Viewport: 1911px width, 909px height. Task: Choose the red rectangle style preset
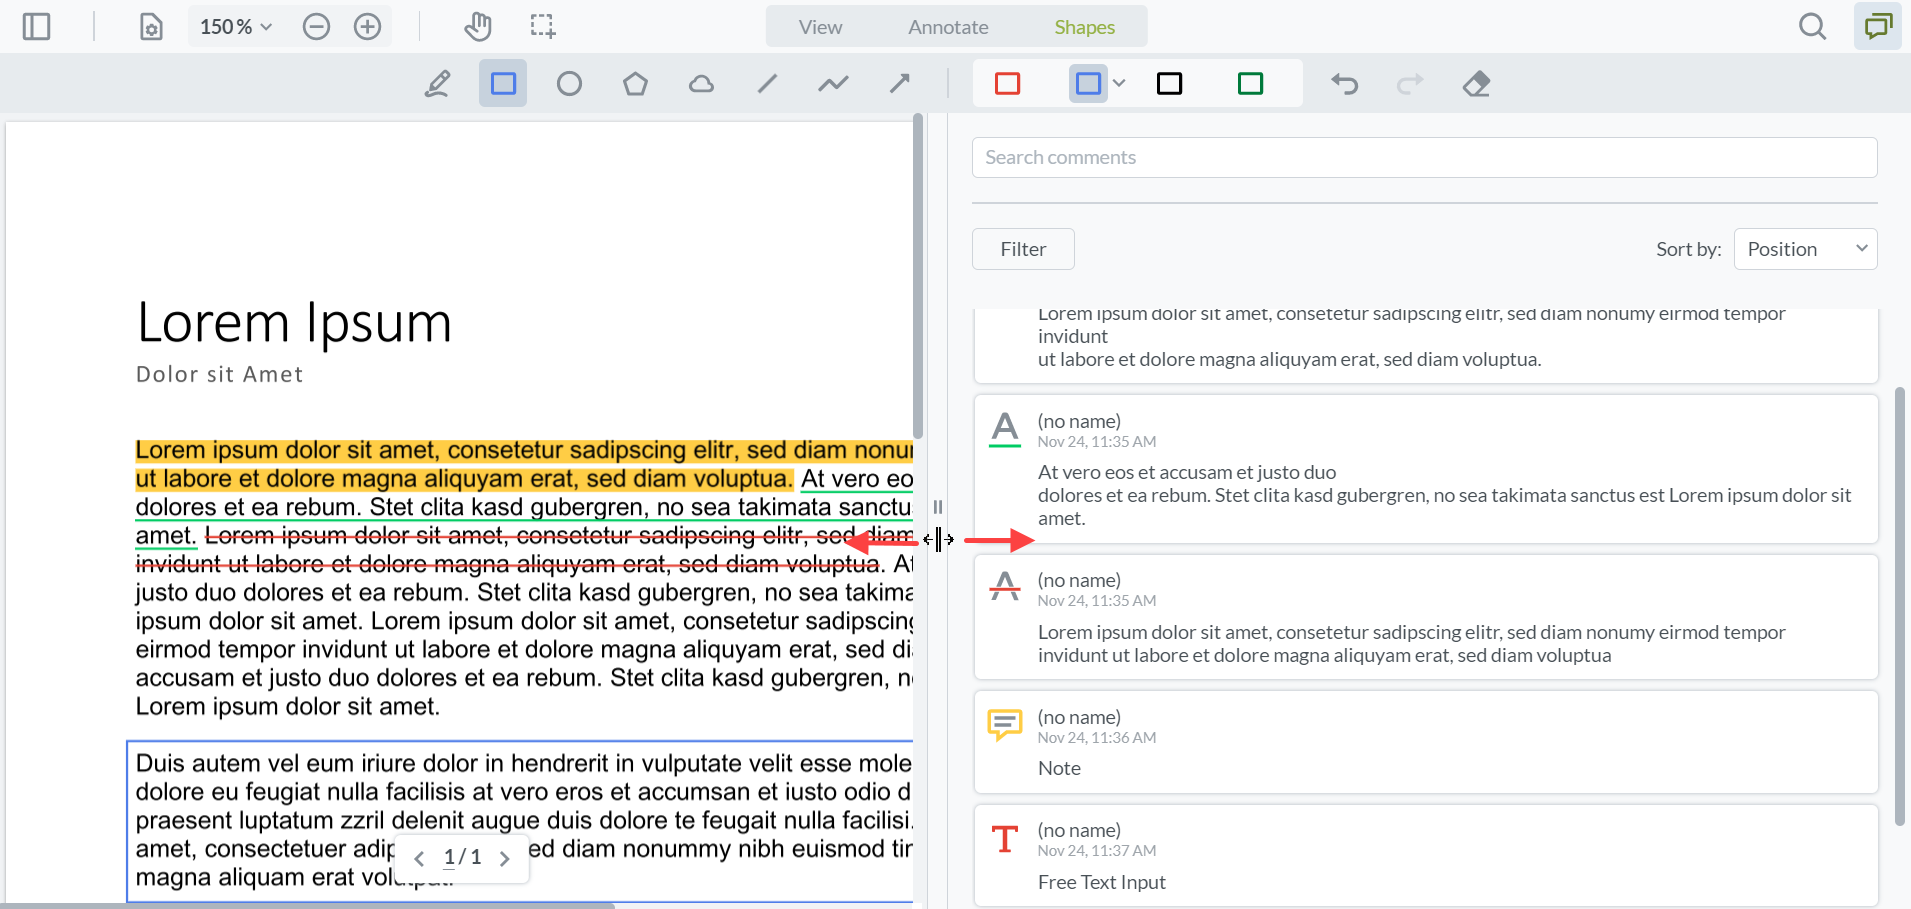pyautogui.click(x=1008, y=84)
